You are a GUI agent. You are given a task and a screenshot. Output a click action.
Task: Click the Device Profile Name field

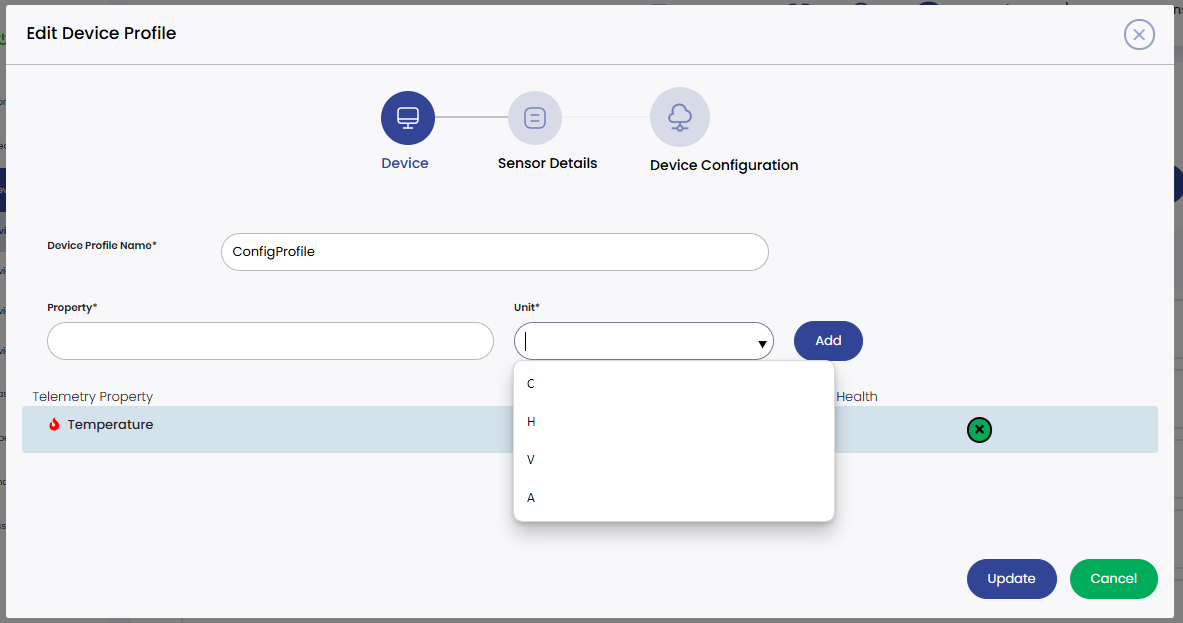click(x=494, y=252)
